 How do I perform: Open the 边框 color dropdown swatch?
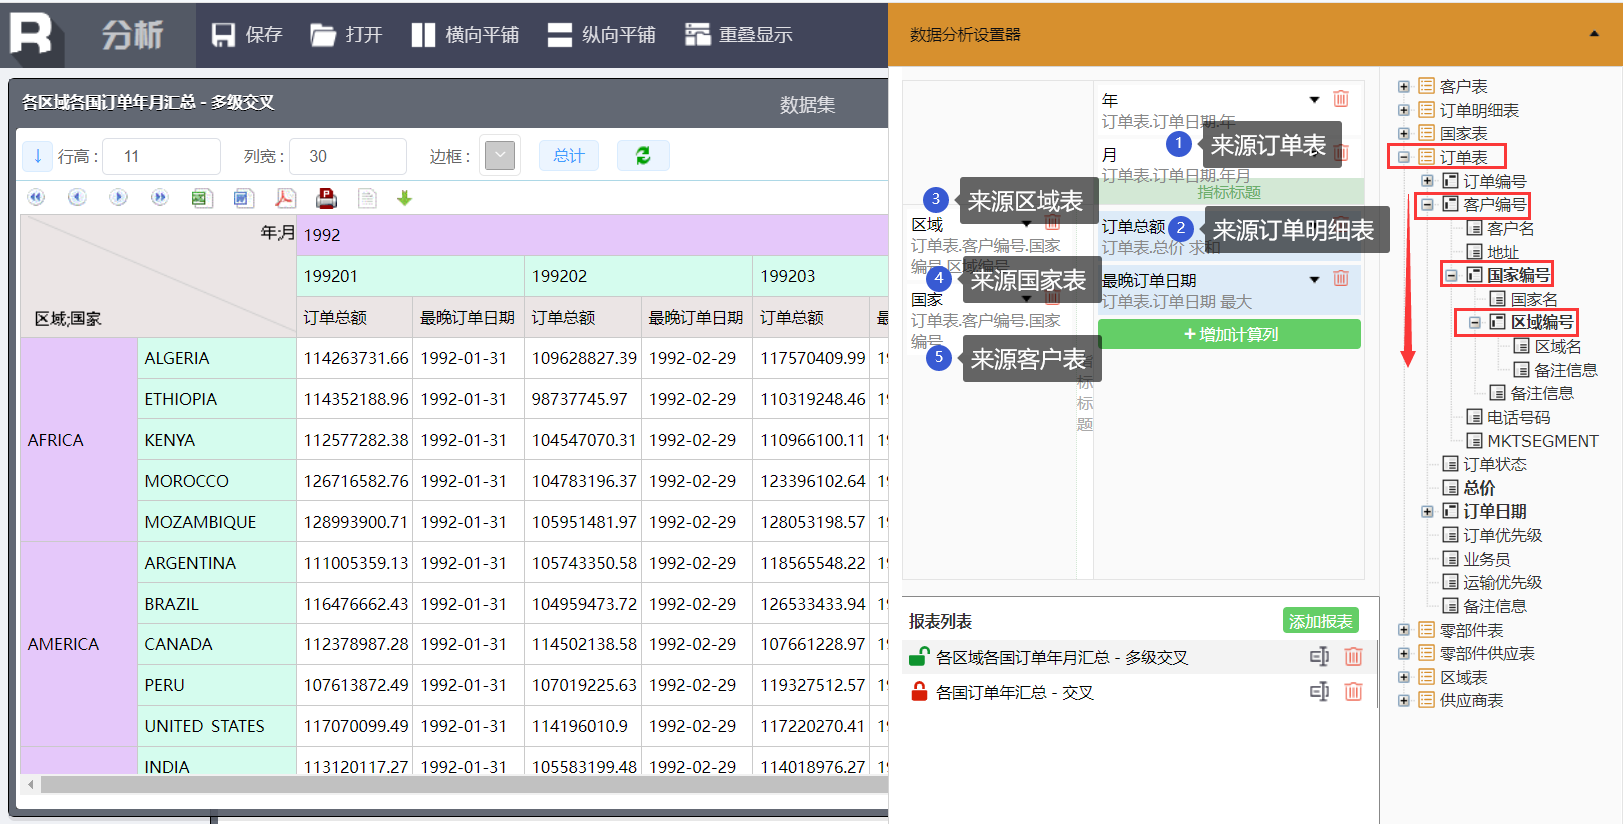pyautogui.click(x=500, y=156)
